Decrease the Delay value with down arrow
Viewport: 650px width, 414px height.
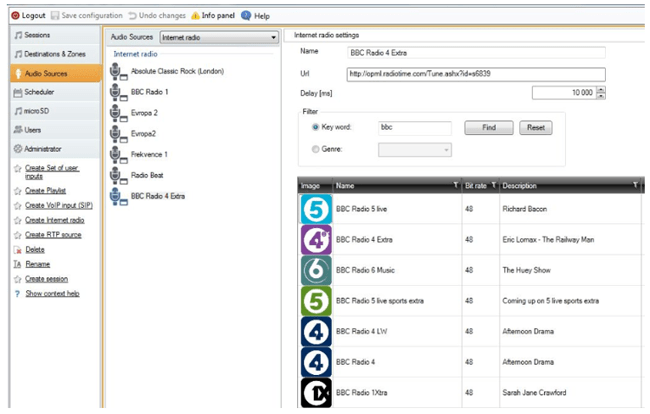click(601, 96)
